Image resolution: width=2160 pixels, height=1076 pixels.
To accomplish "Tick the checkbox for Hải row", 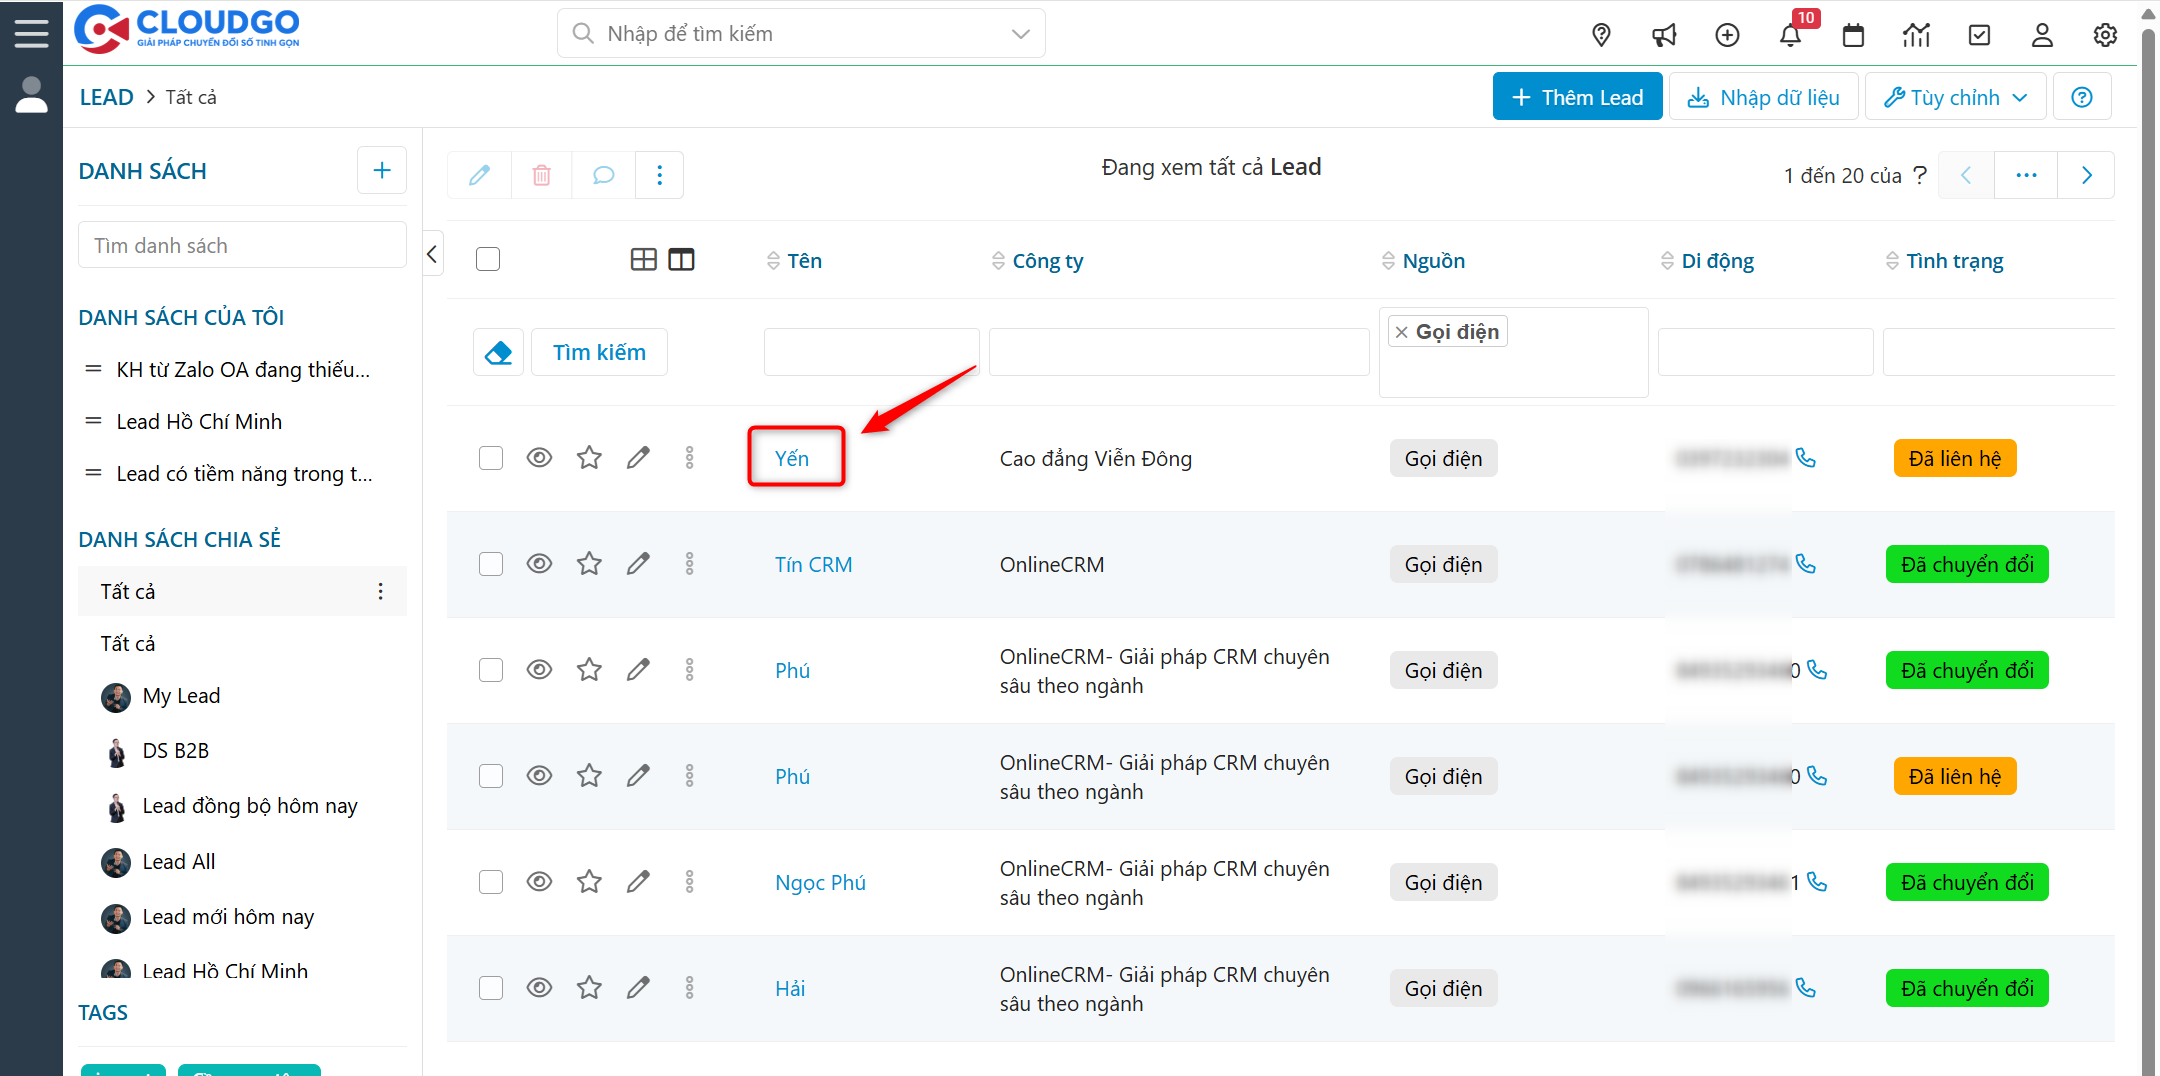I will [x=491, y=988].
